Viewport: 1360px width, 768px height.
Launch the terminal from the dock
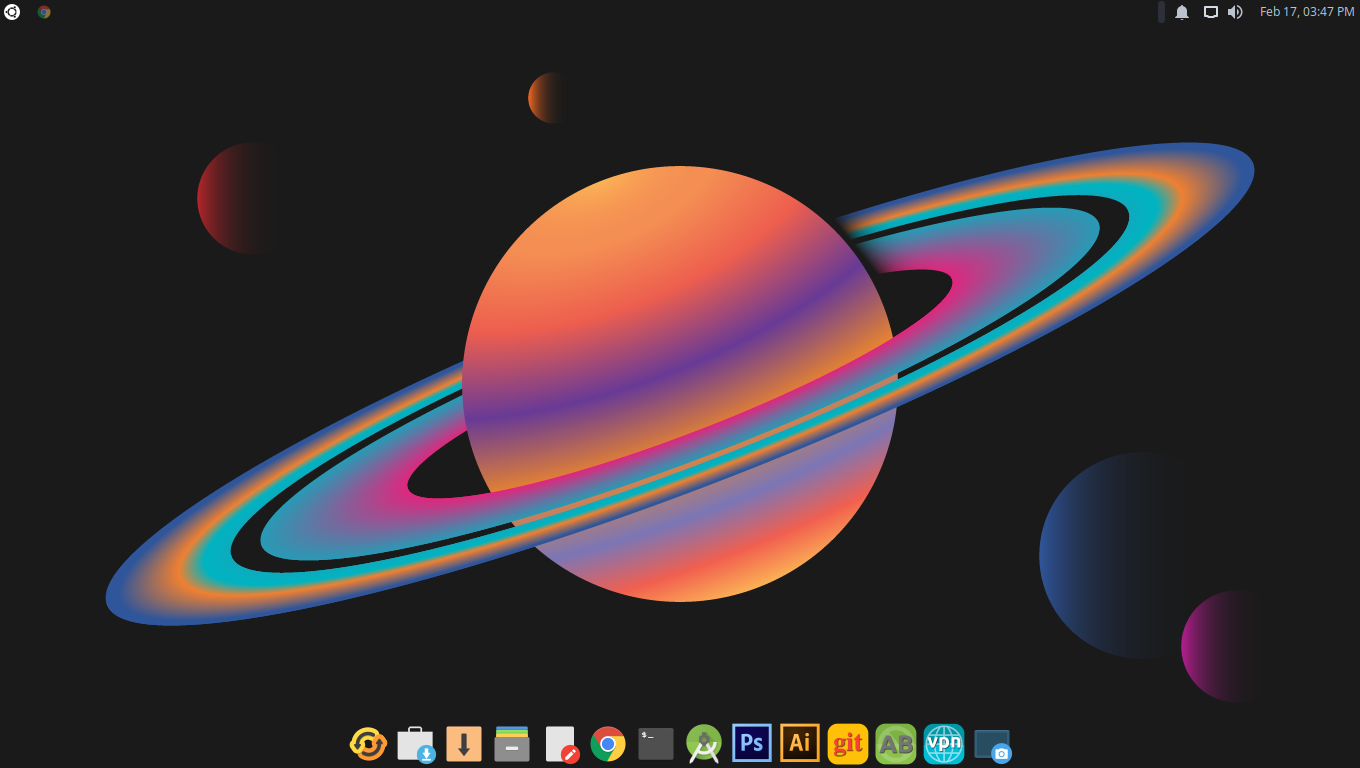pos(656,744)
